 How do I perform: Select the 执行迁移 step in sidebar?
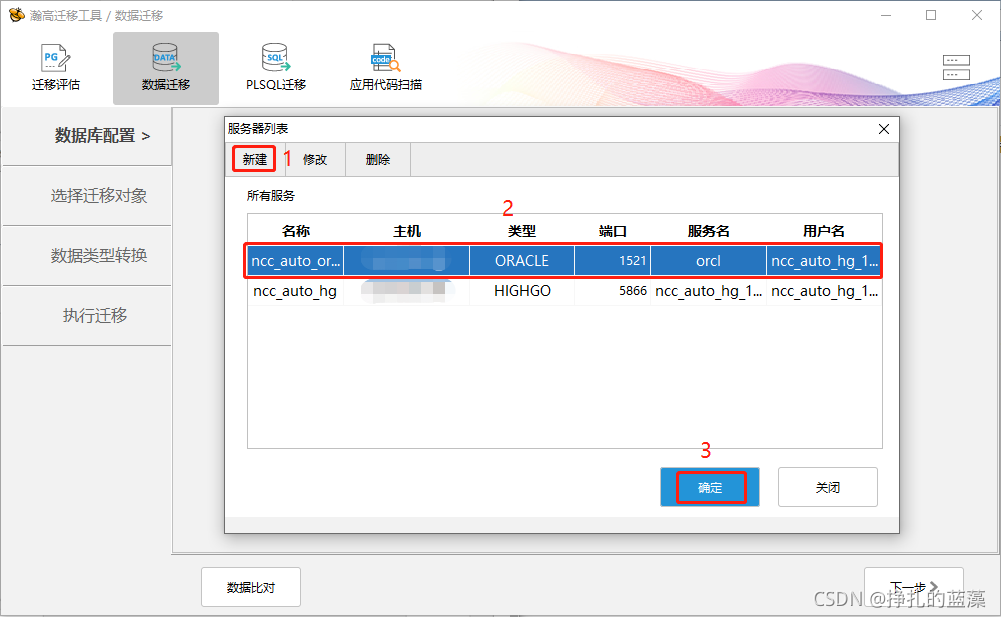click(x=87, y=316)
